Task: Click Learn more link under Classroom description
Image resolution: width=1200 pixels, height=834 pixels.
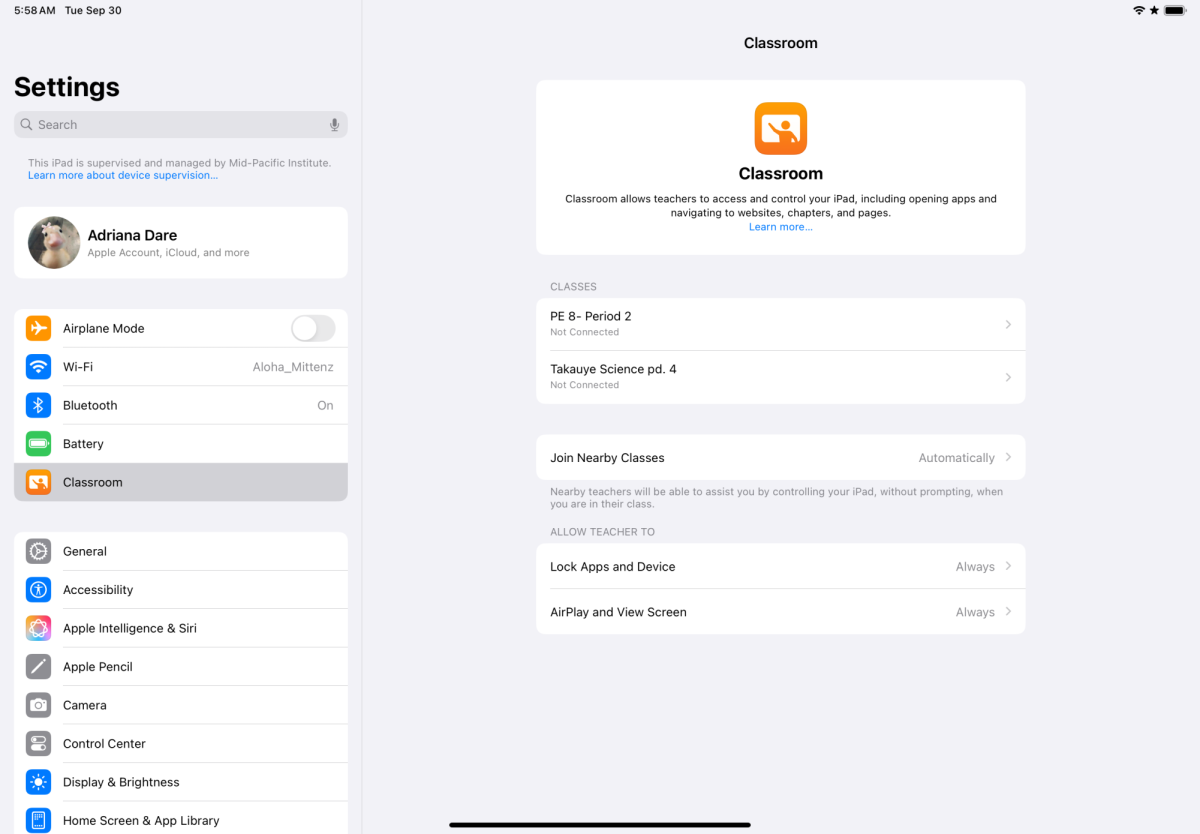Action: (780, 227)
